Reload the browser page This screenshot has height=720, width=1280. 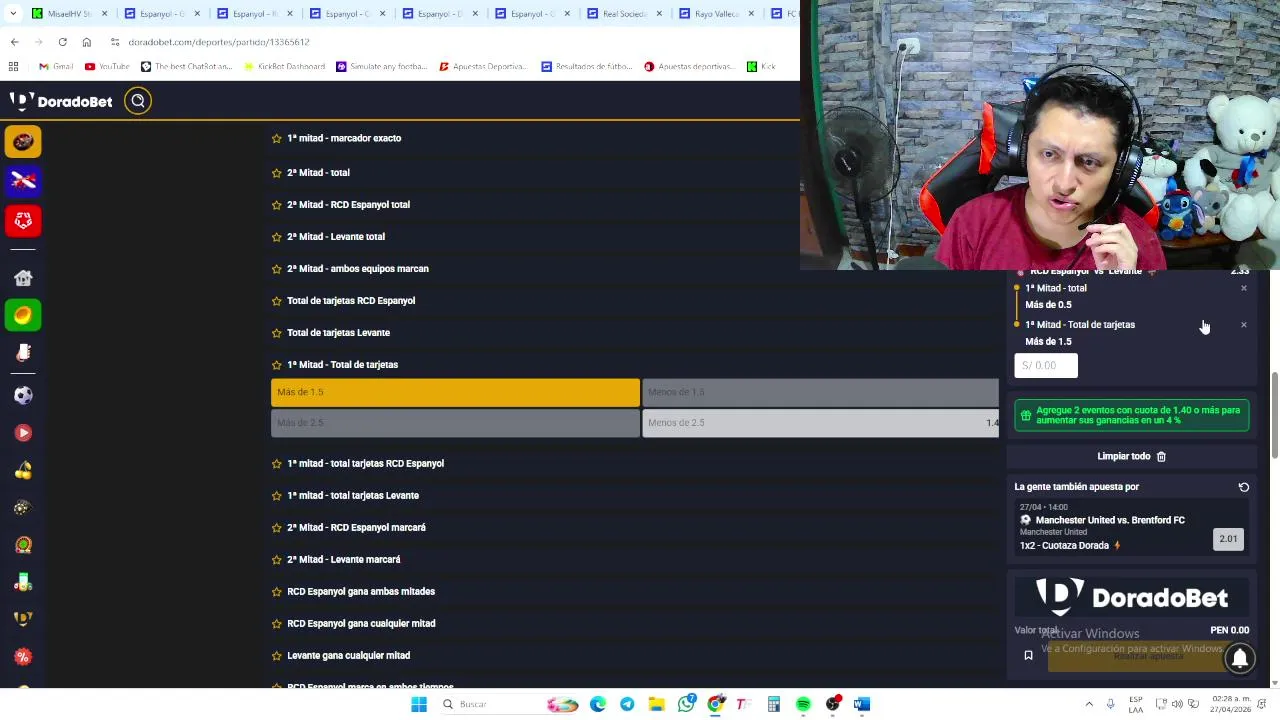pos(62,42)
